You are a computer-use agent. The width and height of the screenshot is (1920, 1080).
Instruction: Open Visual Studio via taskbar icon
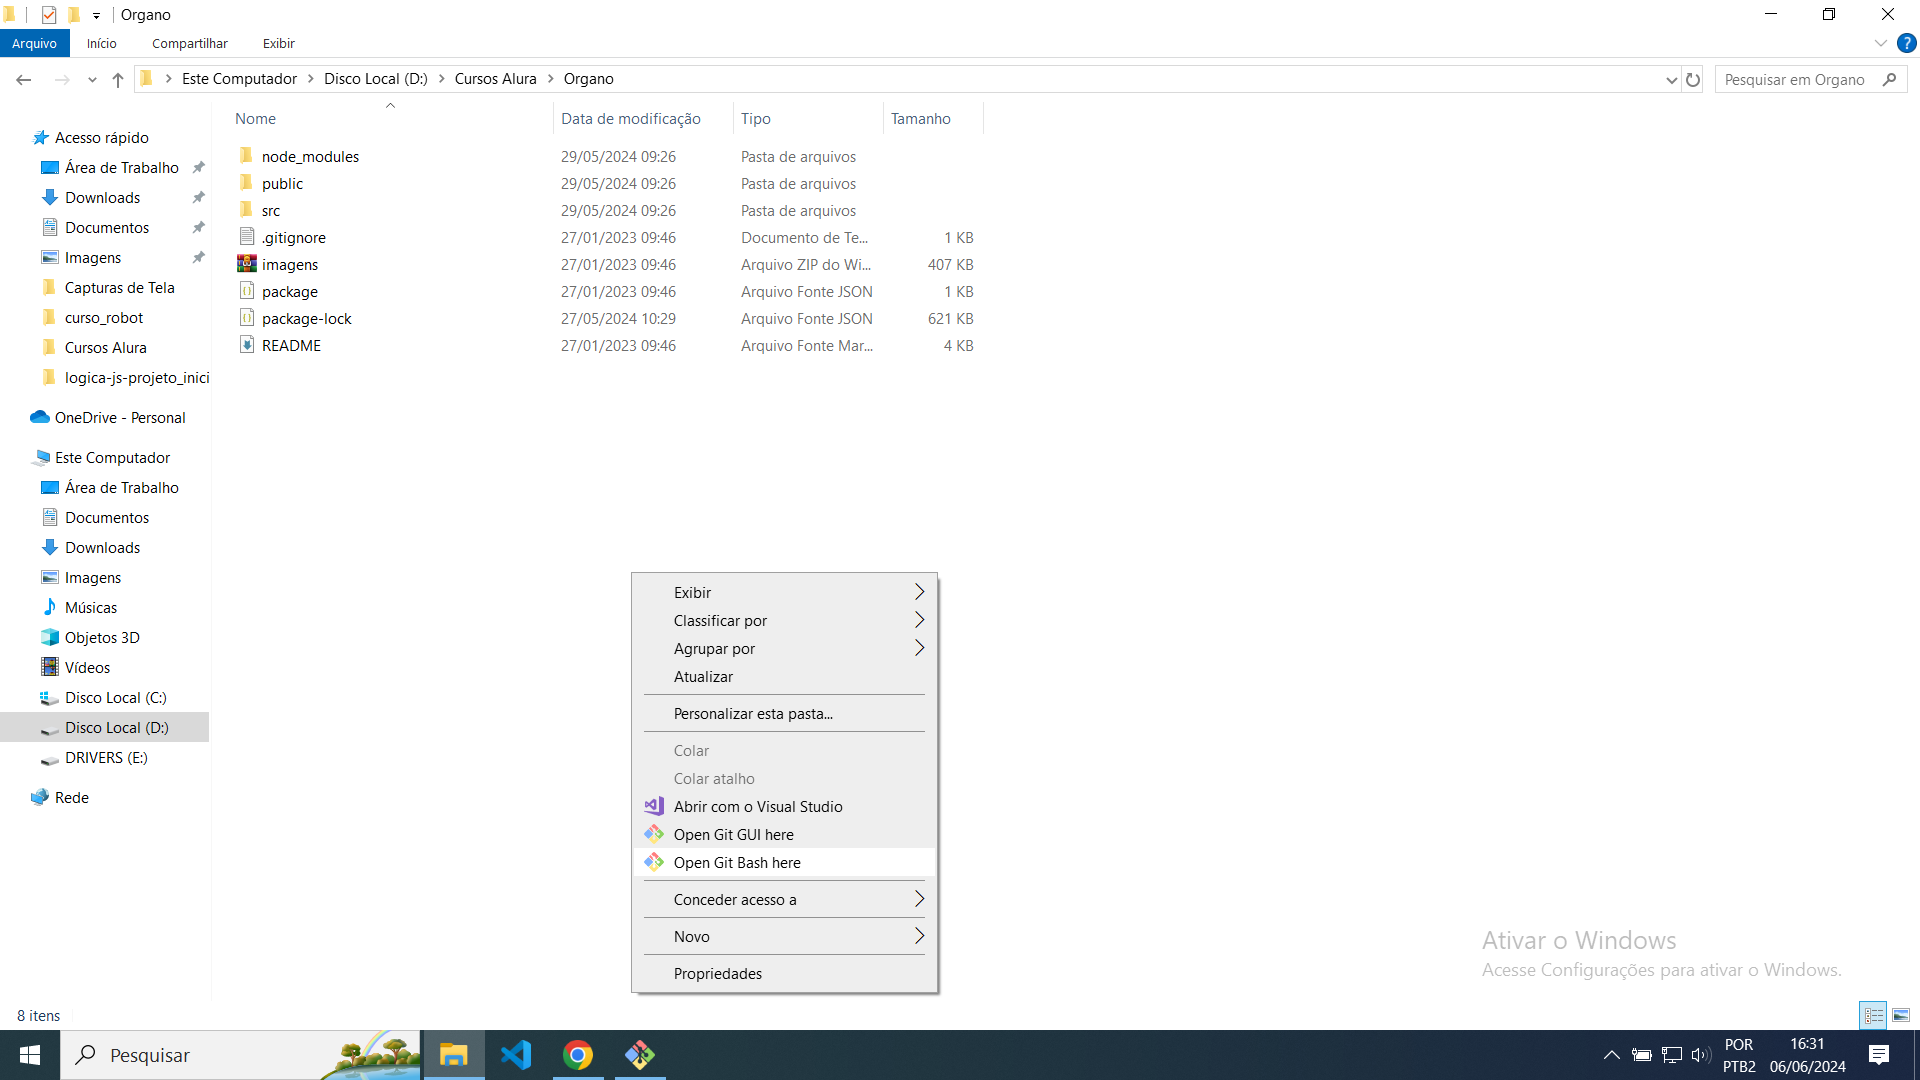(x=516, y=1055)
